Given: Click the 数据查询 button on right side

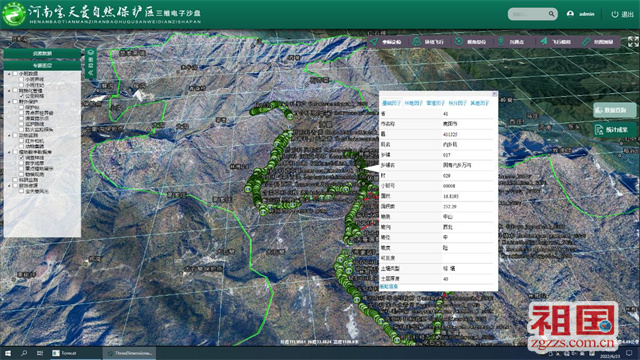Looking at the screenshot, I should point(615,110).
